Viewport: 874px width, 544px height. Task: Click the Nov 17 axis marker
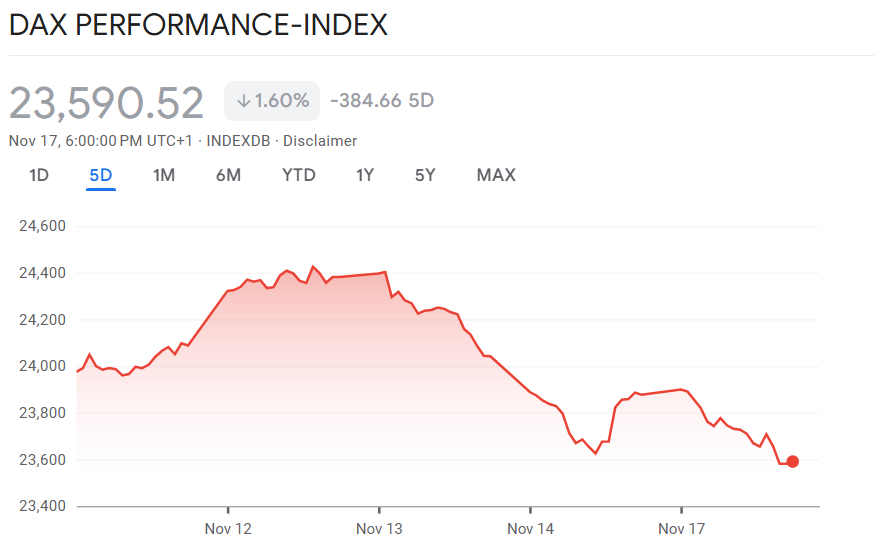(681, 528)
